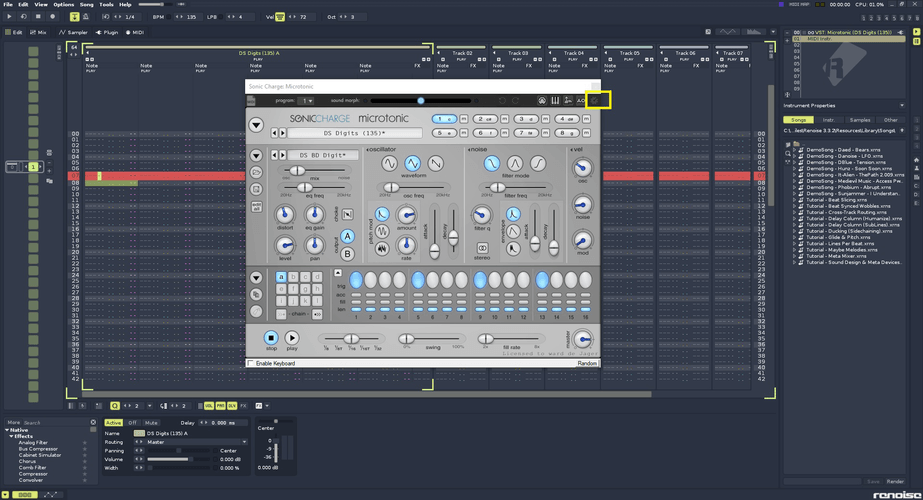This screenshot has width=923, height=500.
Task: Switch to the MIDI tab
Action: click(135, 32)
